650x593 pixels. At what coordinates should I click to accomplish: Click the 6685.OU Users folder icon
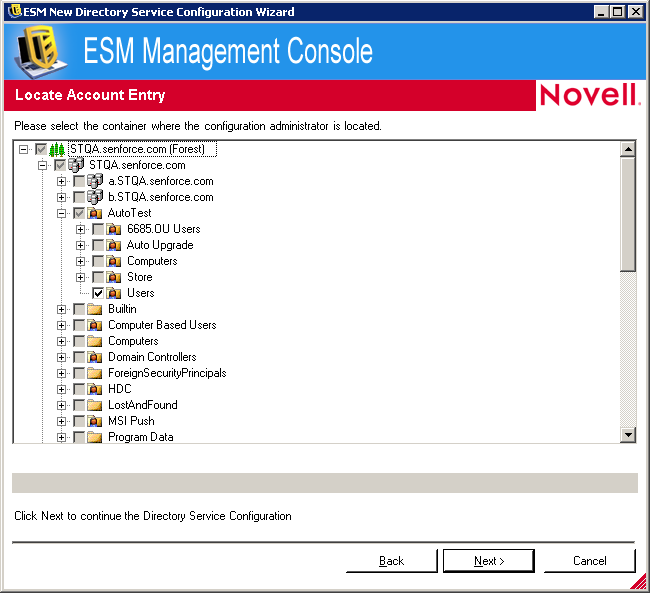click(114, 229)
